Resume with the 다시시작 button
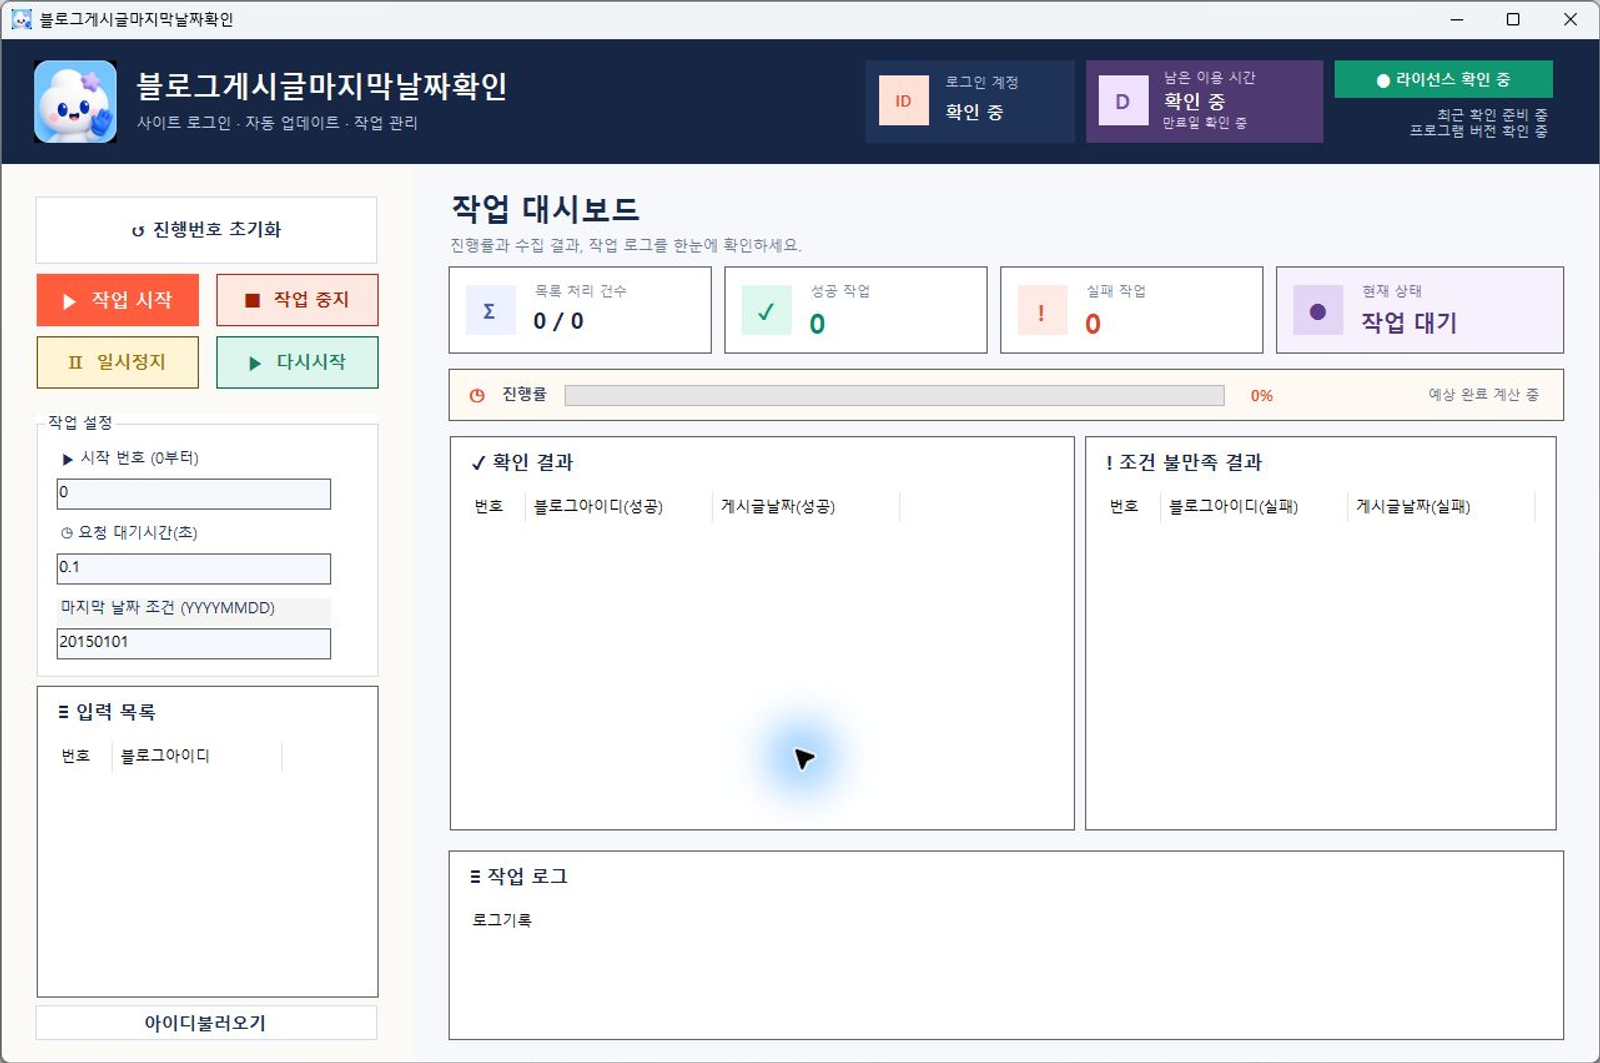Viewport: 1600px width, 1063px height. point(297,362)
